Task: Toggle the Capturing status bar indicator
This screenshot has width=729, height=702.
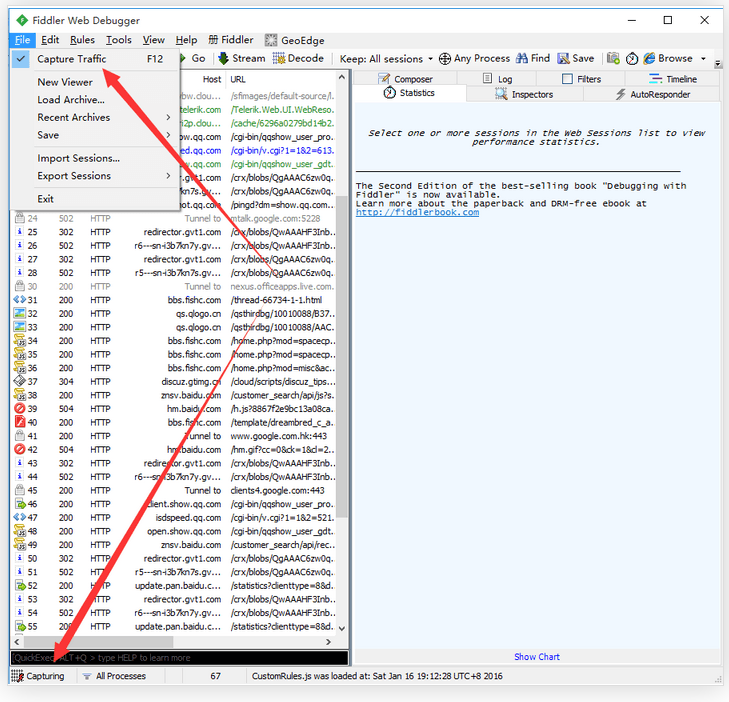Action: 38,676
